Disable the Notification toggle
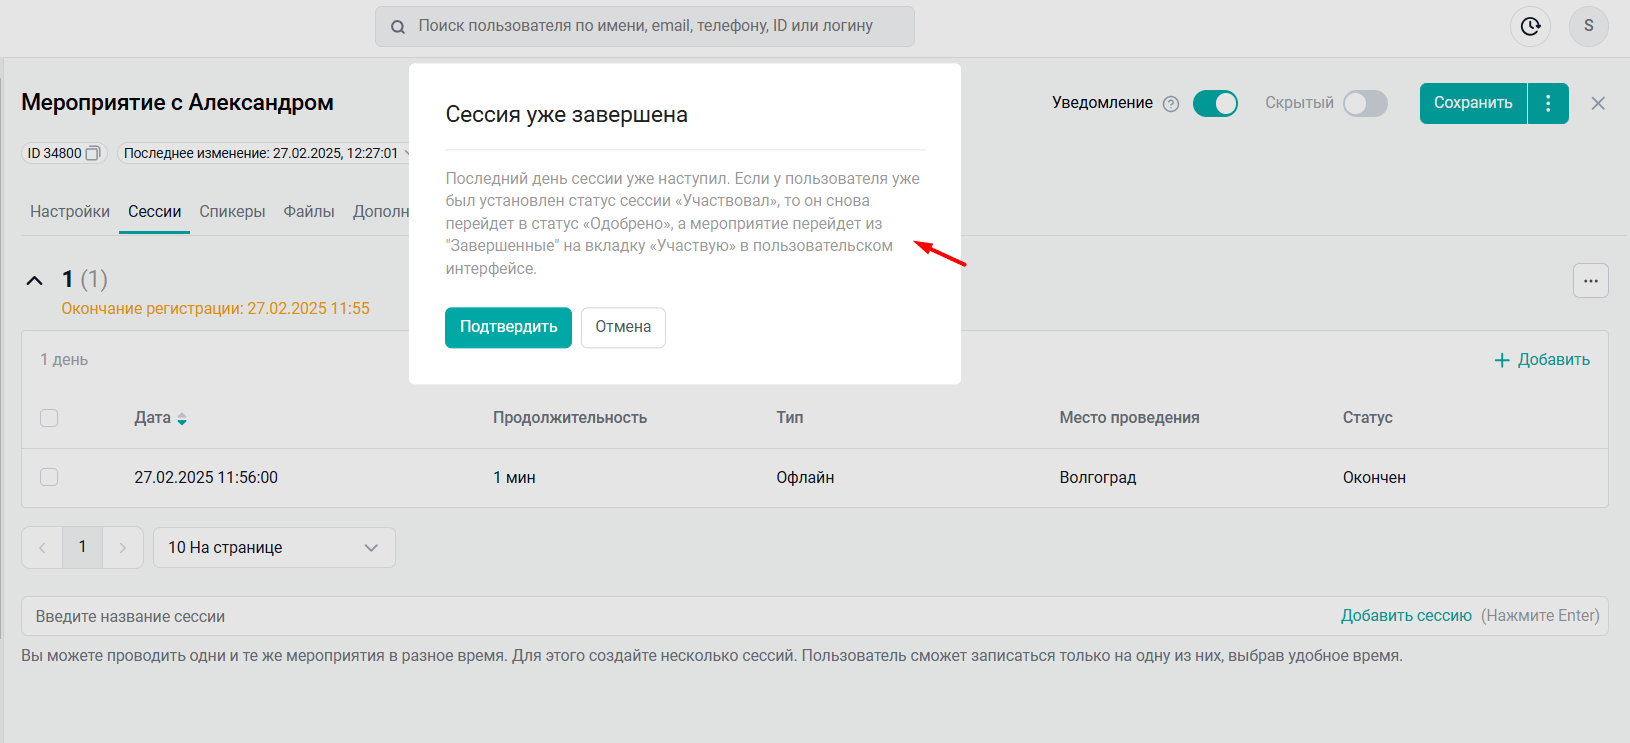The width and height of the screenshot is (1630, 743). click(1215, 103)
